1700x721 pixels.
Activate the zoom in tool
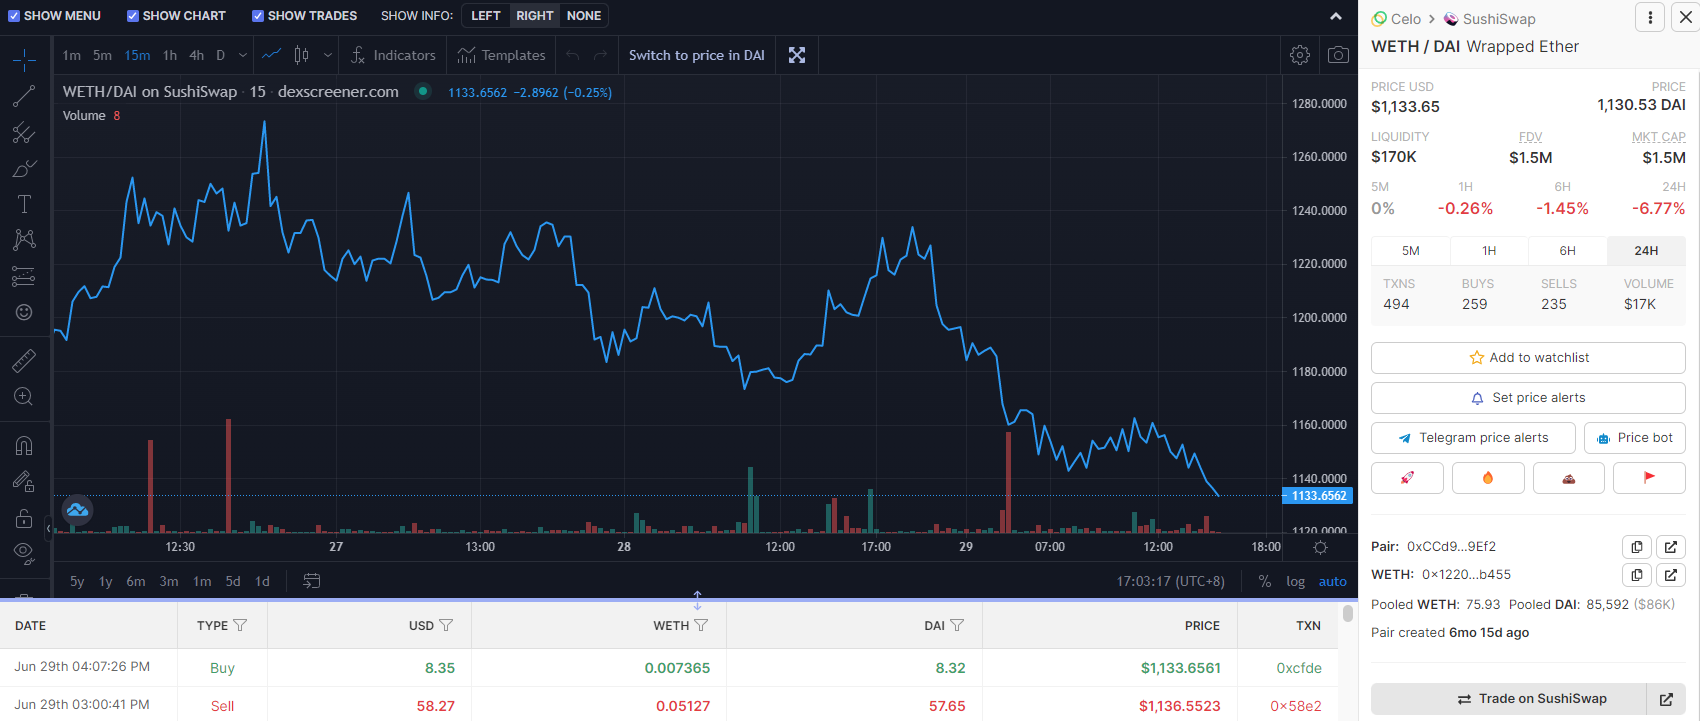[x=24, y=397]
